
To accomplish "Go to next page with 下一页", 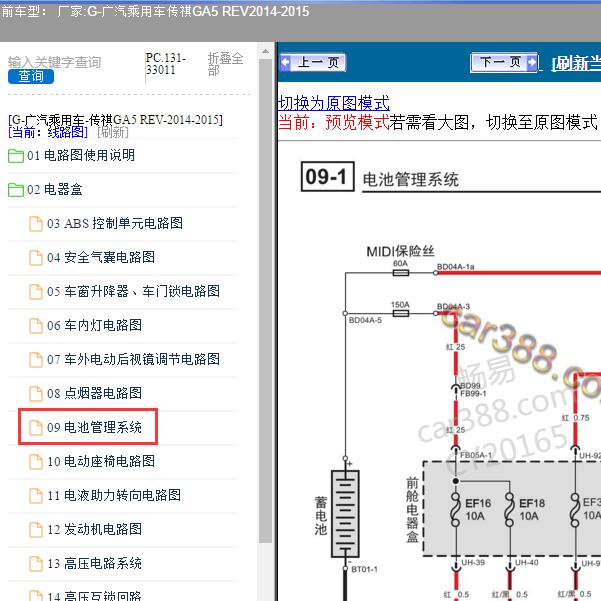I will tap(504, 62).
